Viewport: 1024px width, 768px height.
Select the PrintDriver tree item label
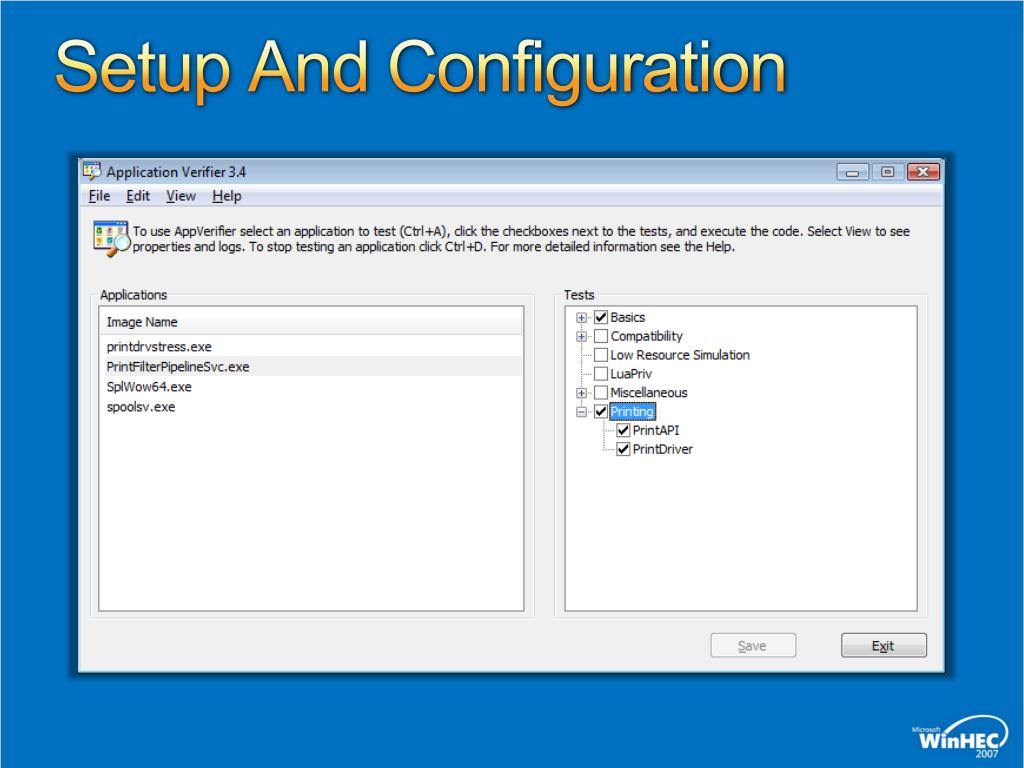coord(663,449)
